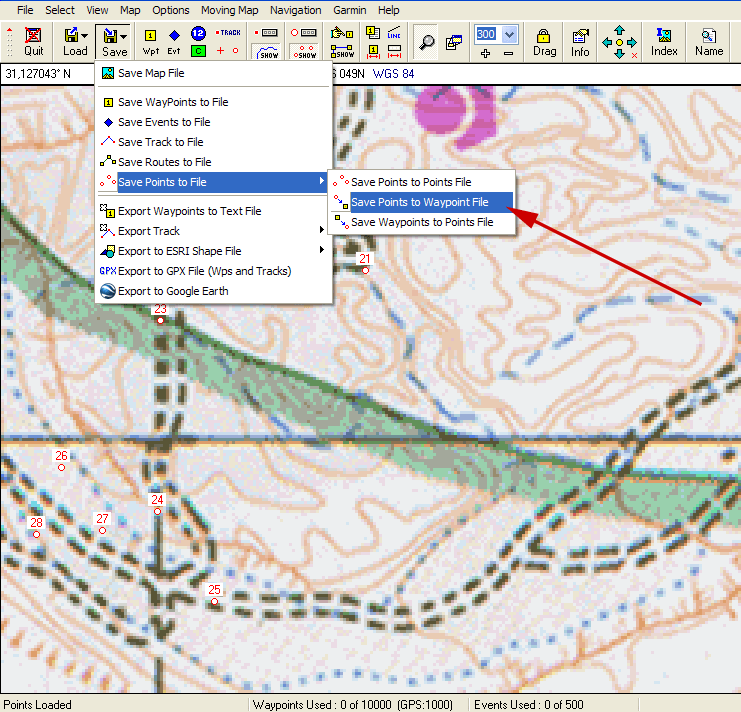Open the Map menu

click(130, 10)
